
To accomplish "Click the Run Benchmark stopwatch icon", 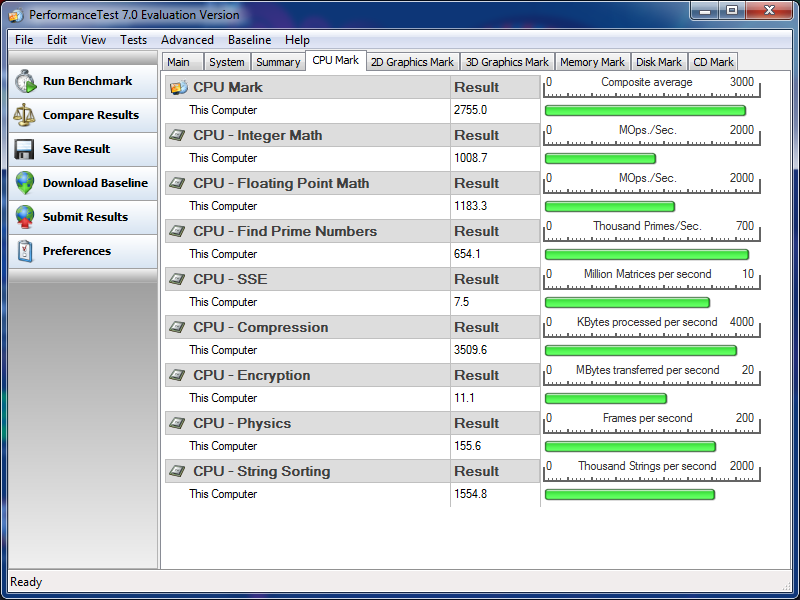I will coord(25,82).
